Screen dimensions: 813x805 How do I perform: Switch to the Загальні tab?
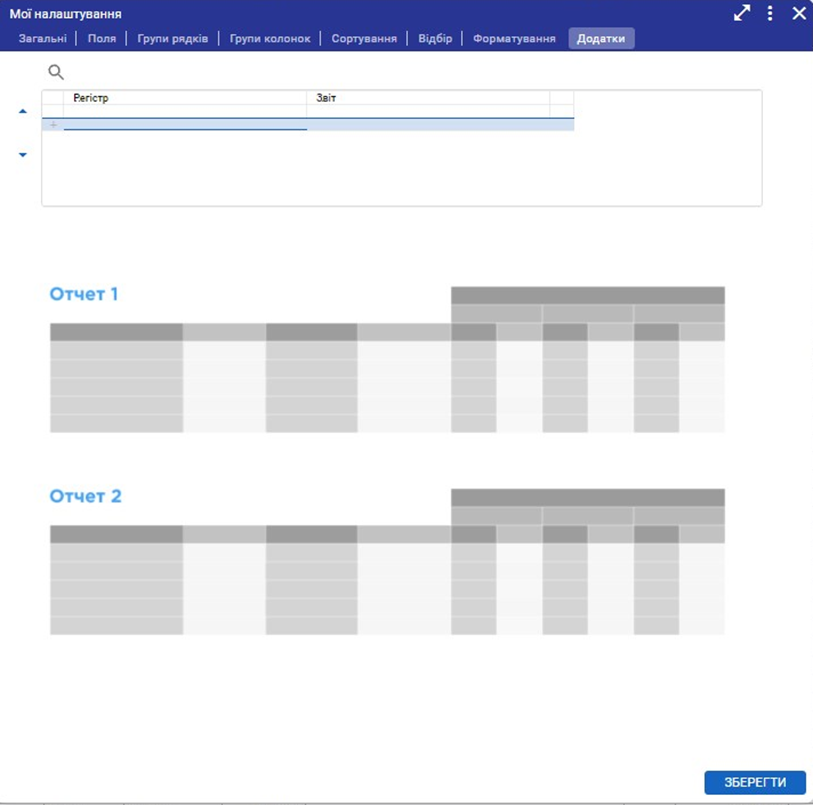(x=43, y=39)
